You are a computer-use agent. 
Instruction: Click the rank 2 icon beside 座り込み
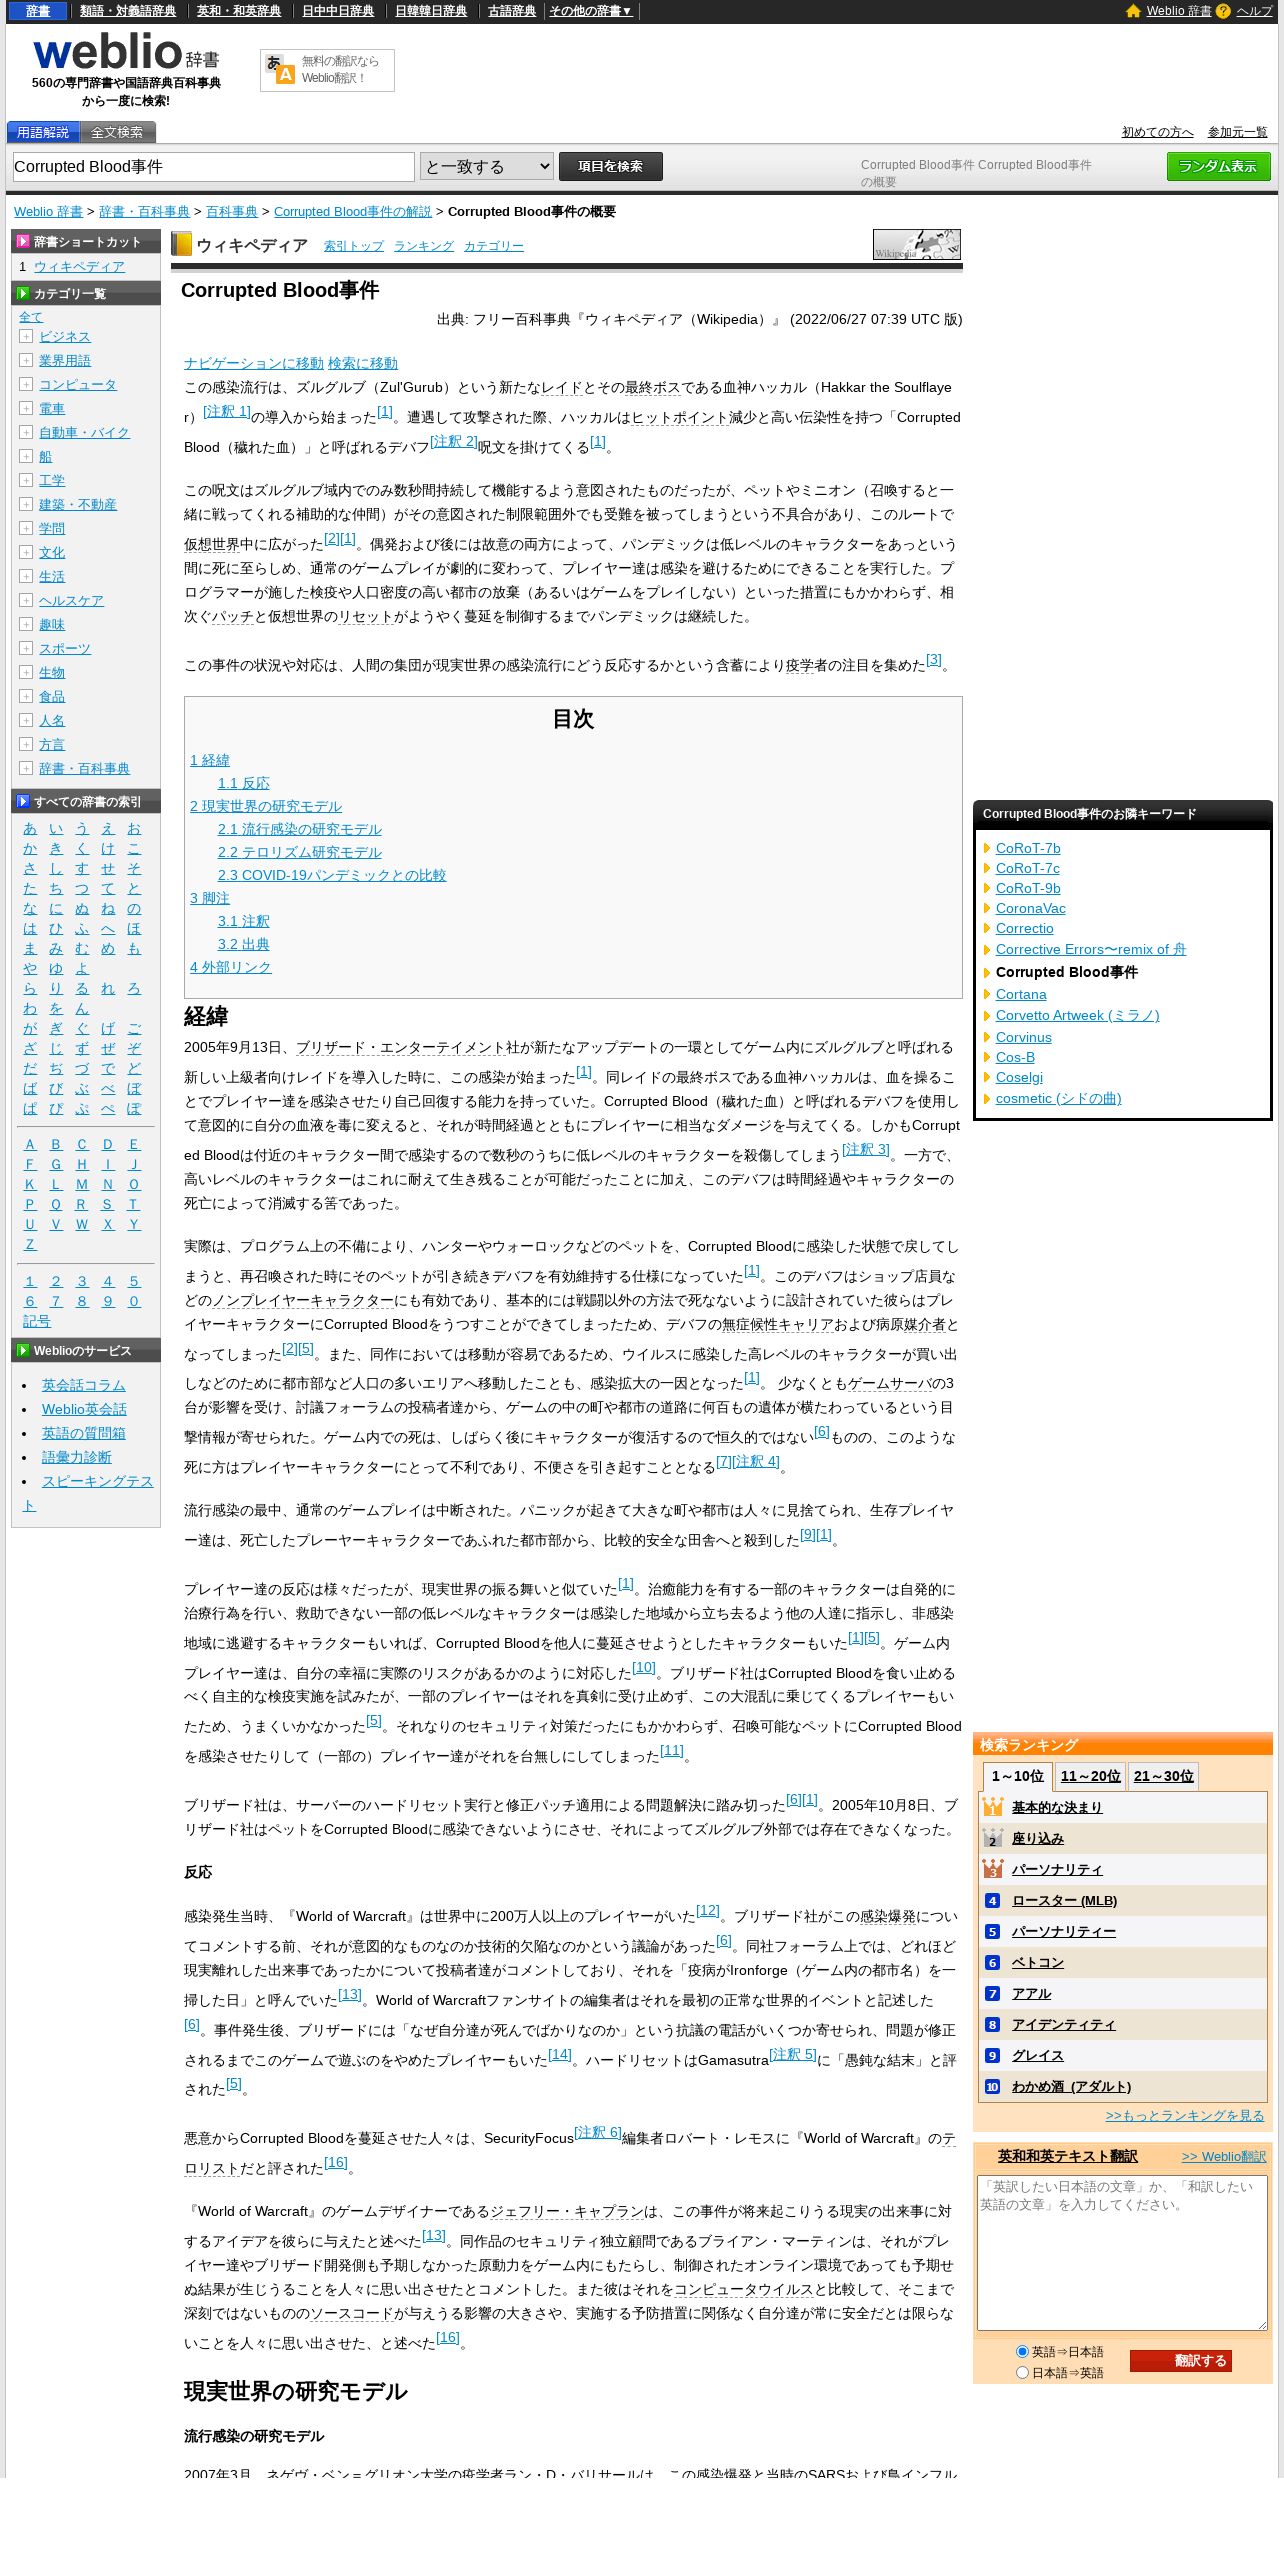click(x=993, y=1838)
